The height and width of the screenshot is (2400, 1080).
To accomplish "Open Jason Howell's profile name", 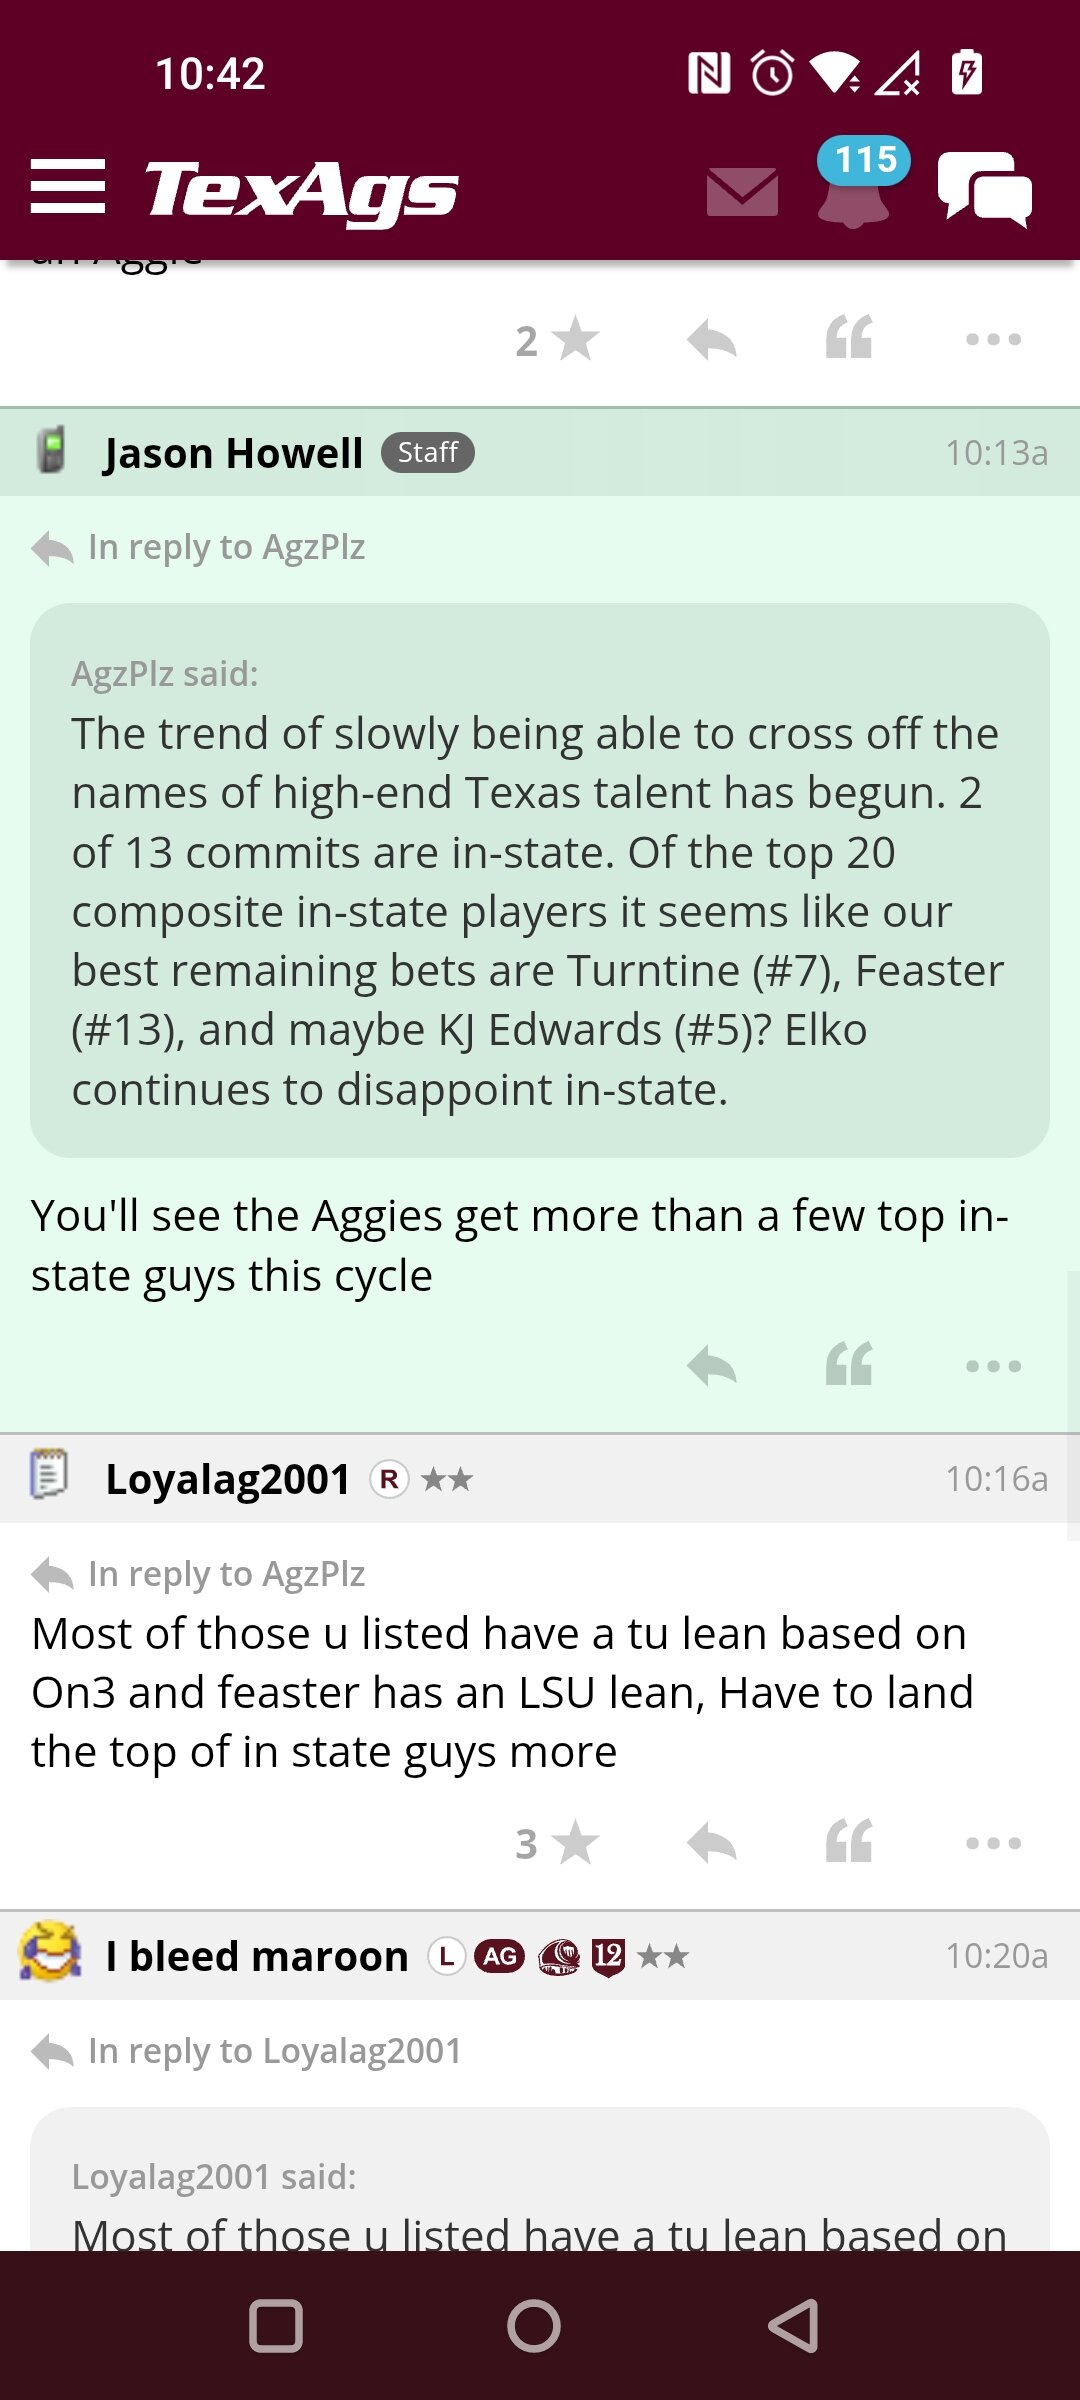I will click(234, 453).
